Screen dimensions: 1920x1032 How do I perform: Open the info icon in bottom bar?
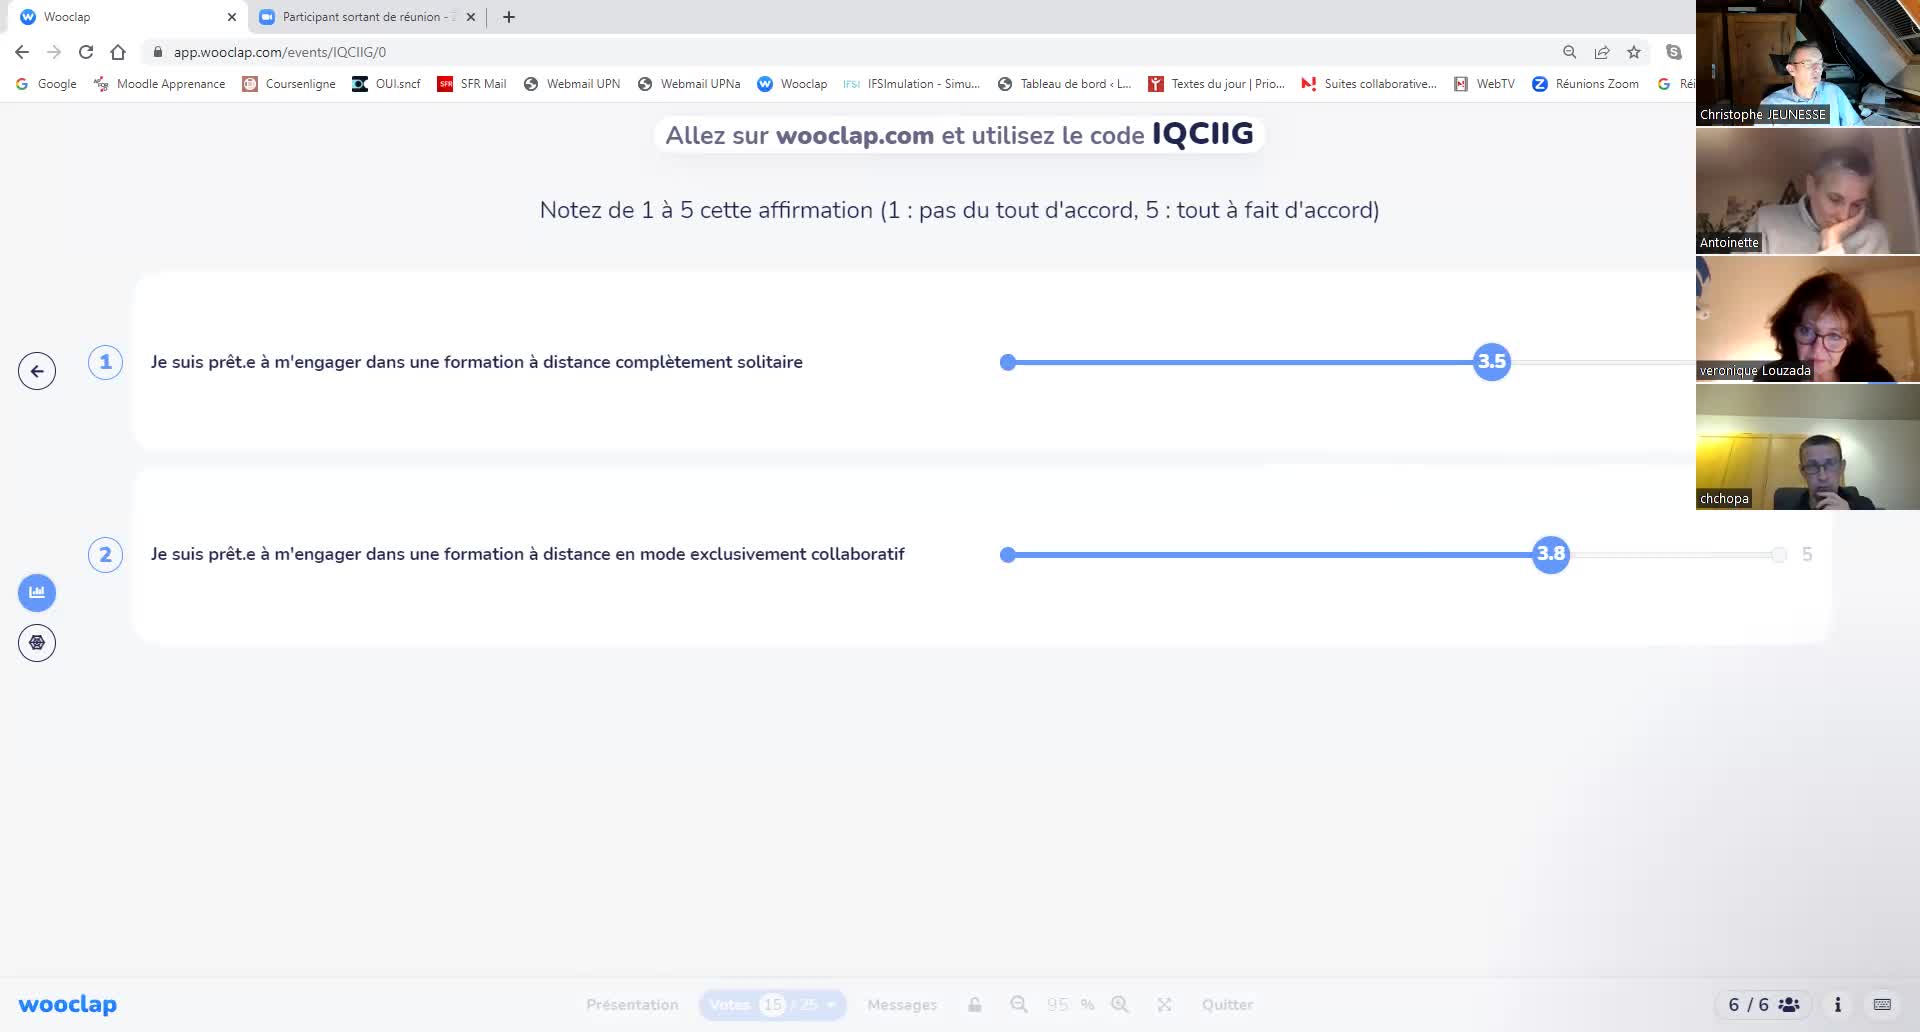(x=1837, y=1004)
